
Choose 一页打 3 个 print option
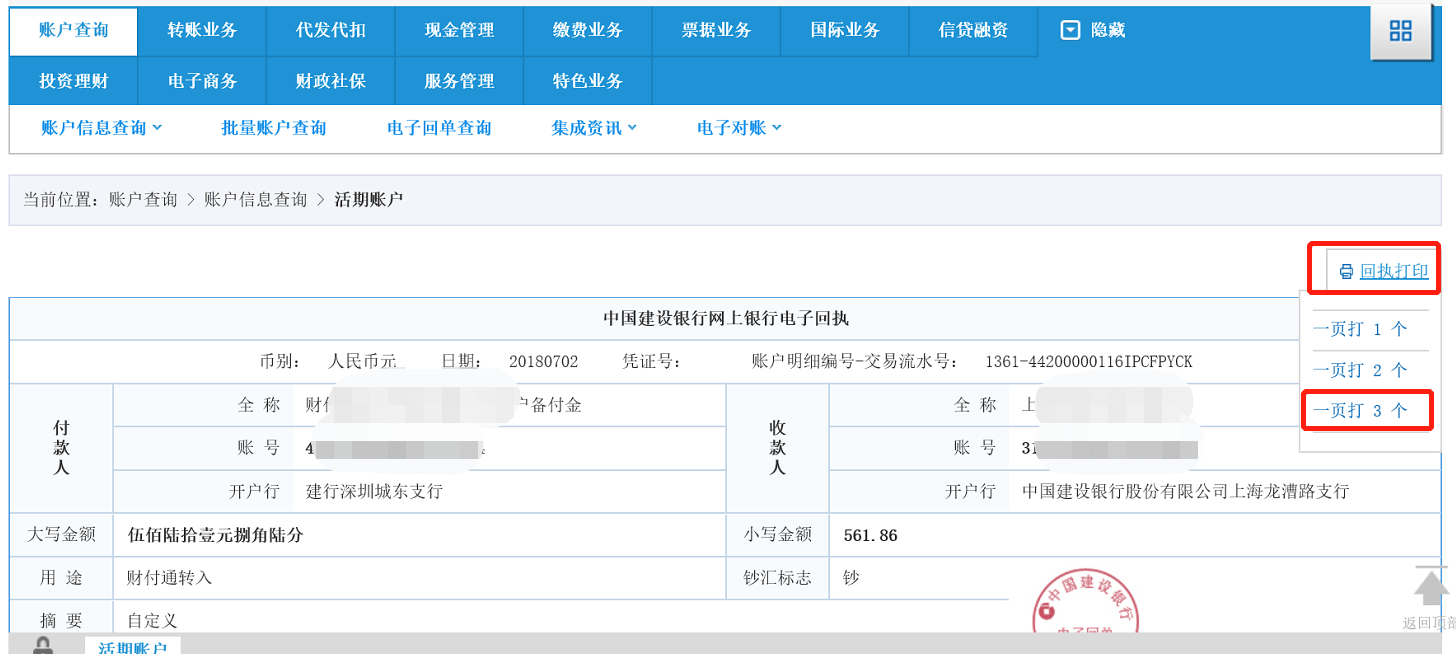(1360, 410)
